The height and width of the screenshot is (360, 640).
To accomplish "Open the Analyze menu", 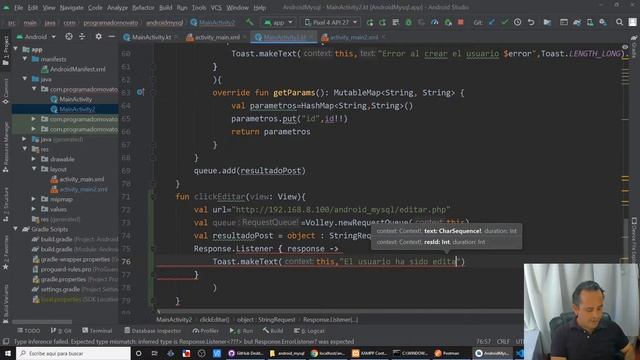I will 118,8.
